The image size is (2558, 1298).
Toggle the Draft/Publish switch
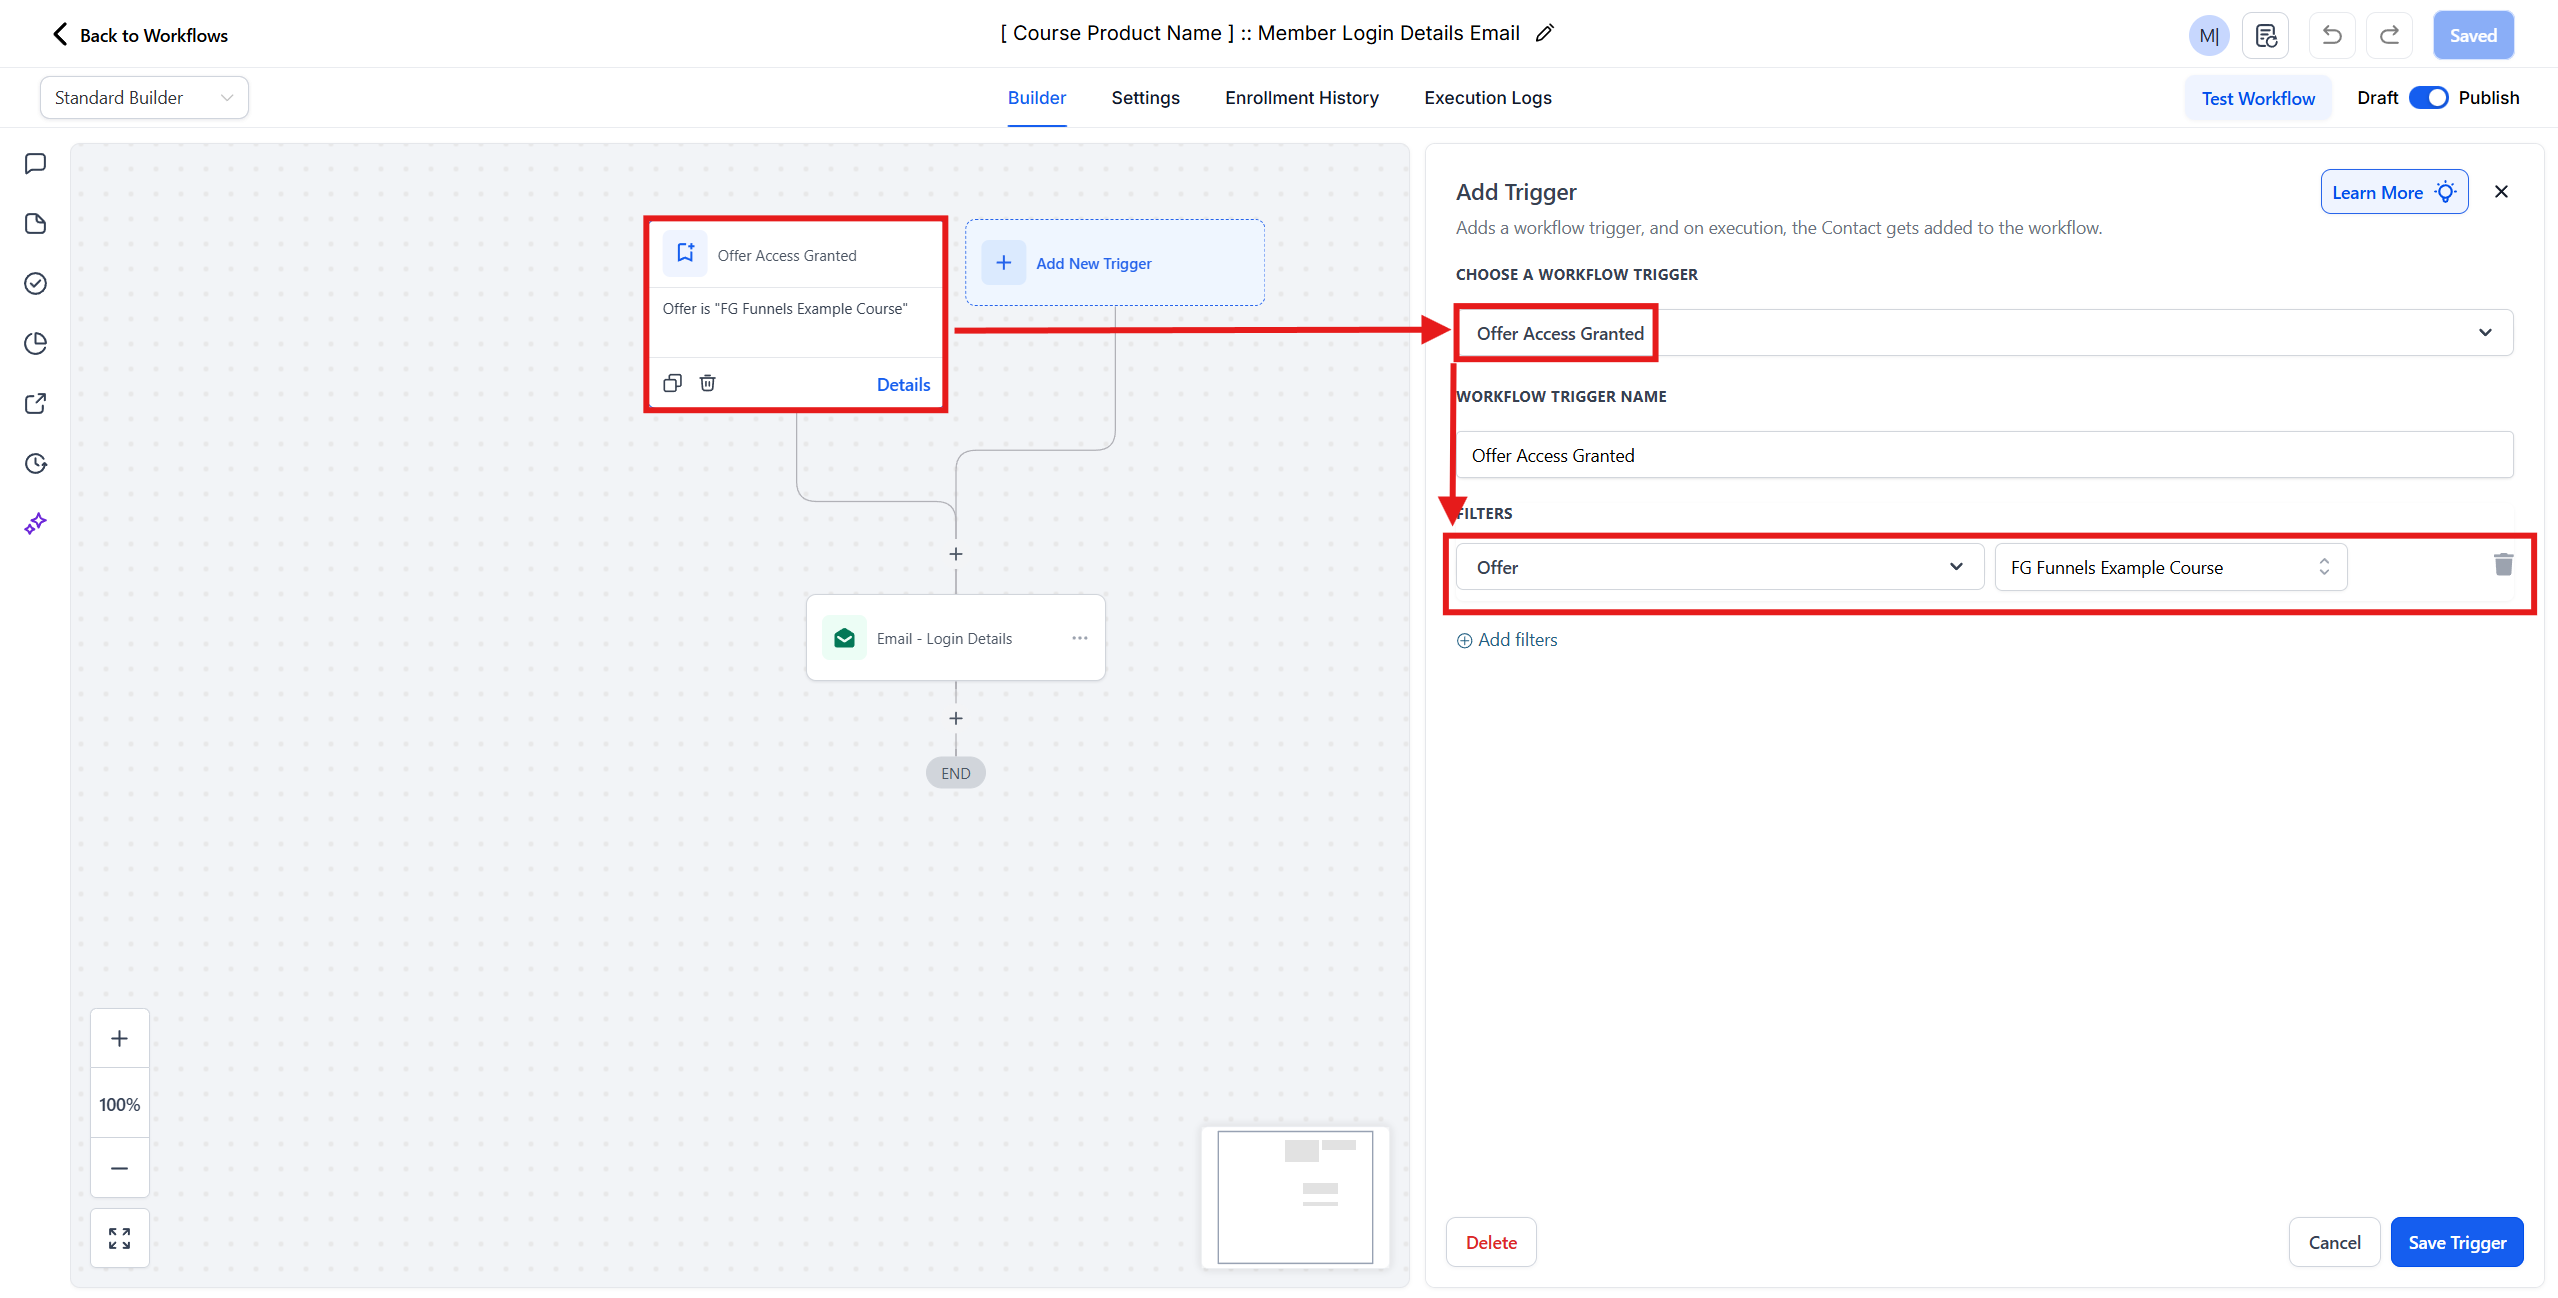pos(2428,98)
